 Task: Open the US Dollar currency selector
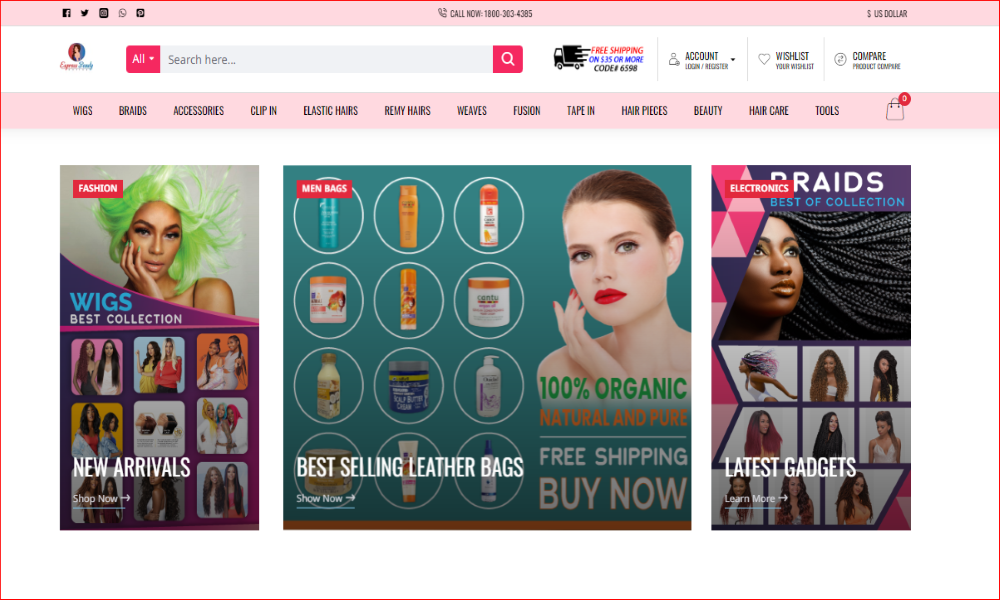887,13
